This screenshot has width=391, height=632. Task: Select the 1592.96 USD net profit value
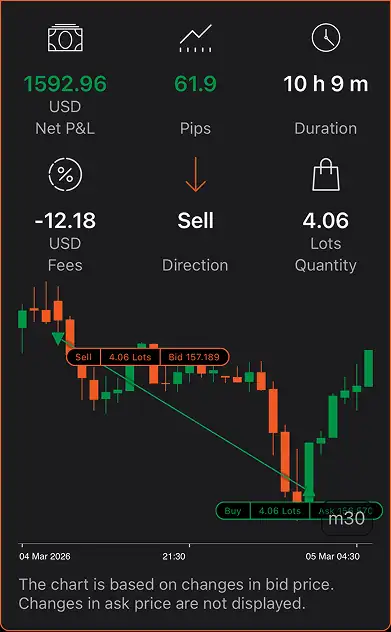[65, 84]
